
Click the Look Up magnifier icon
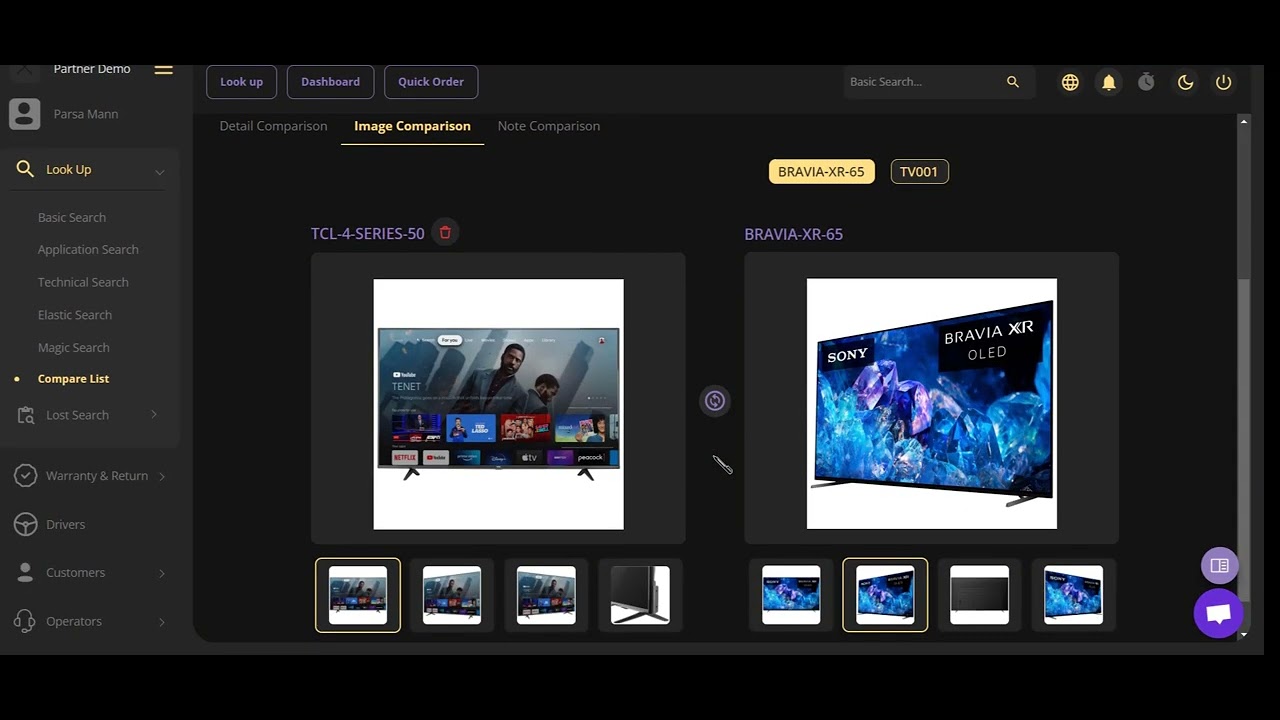(x=25, y=169)
